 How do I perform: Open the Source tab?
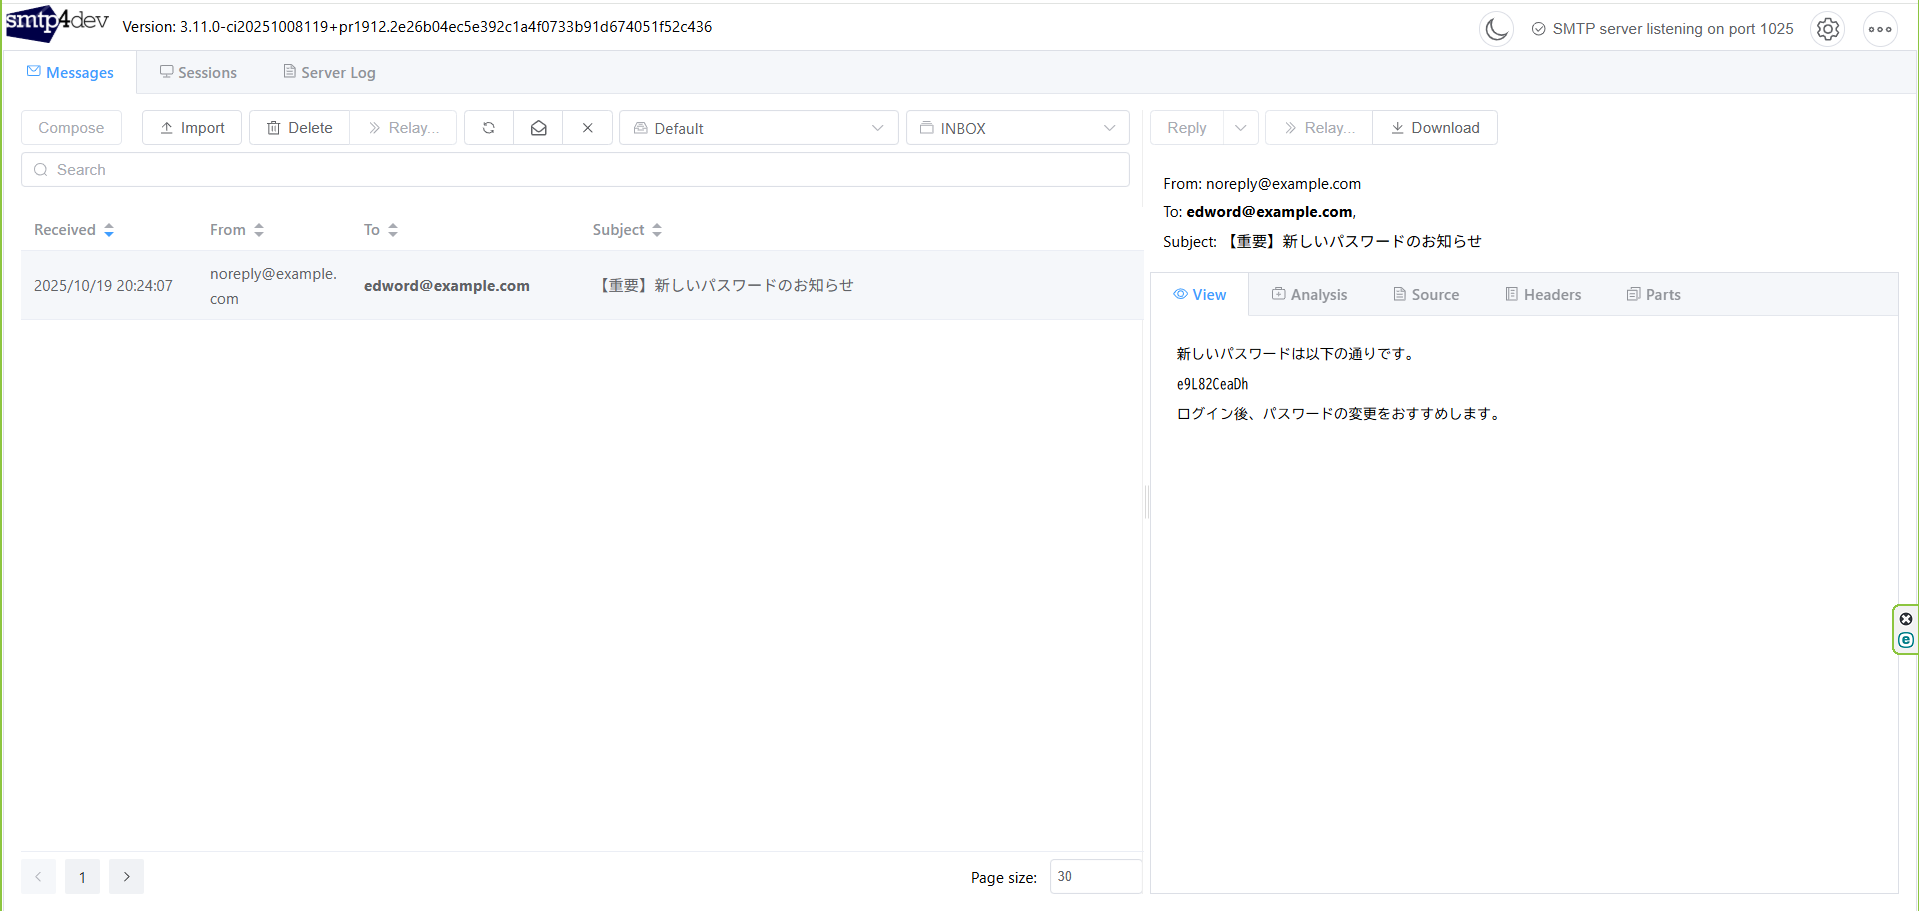(1426, 294)
